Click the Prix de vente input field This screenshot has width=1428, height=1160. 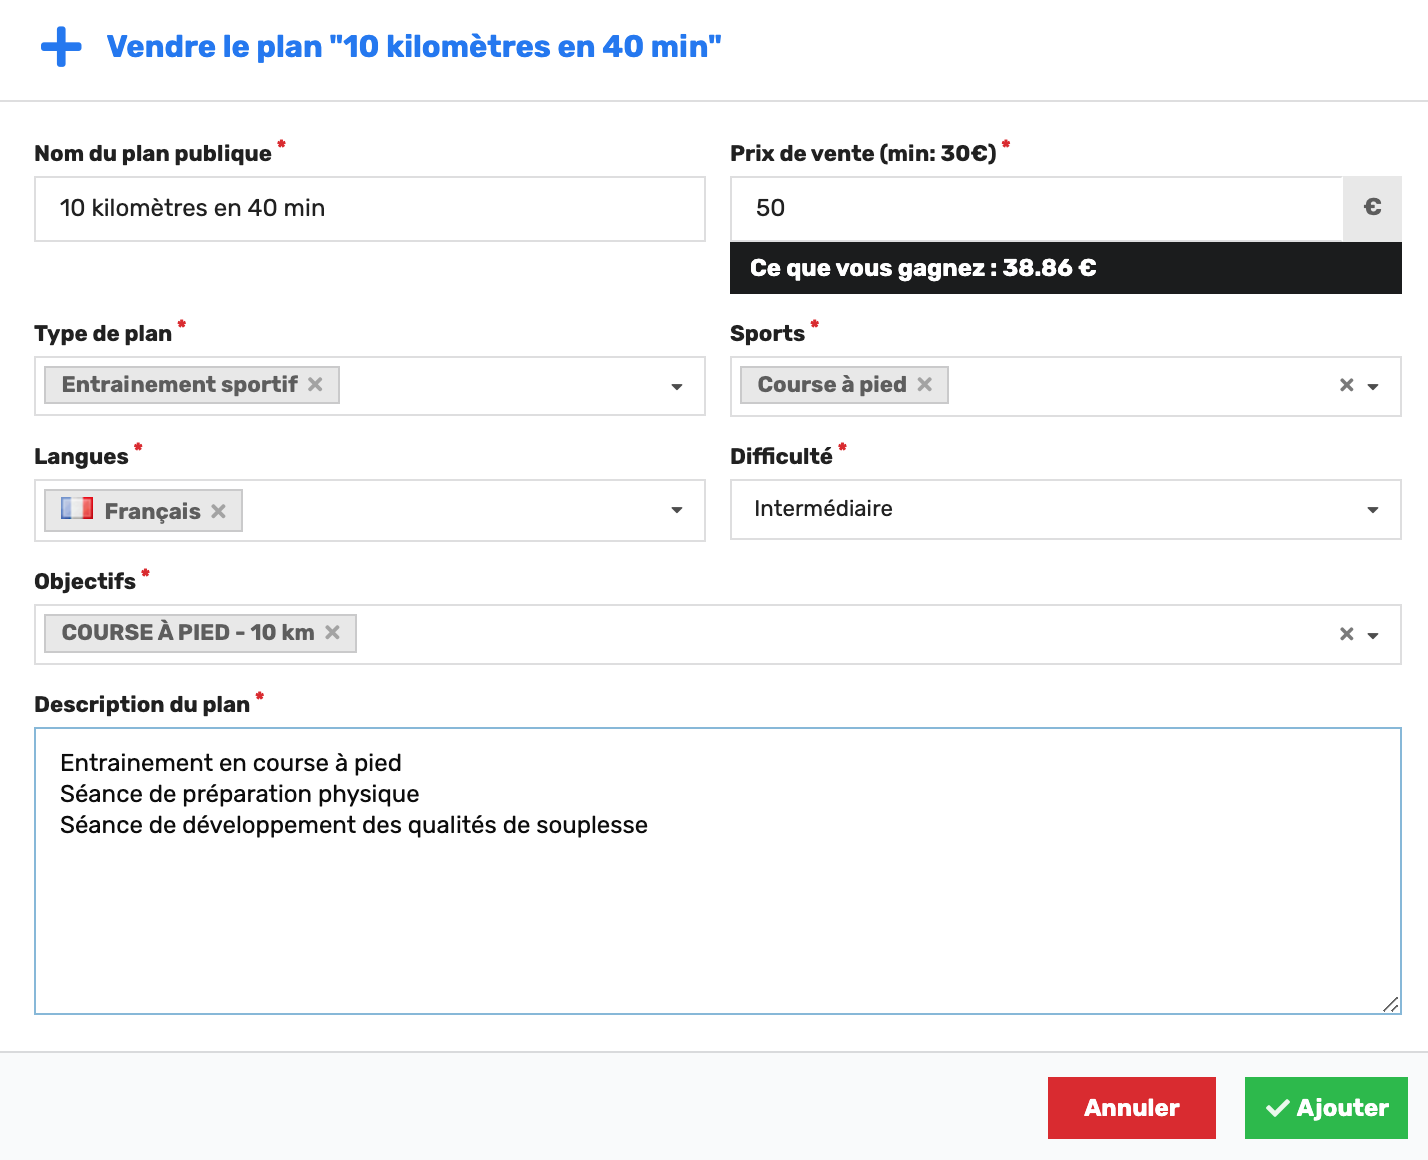[1036, 209]
